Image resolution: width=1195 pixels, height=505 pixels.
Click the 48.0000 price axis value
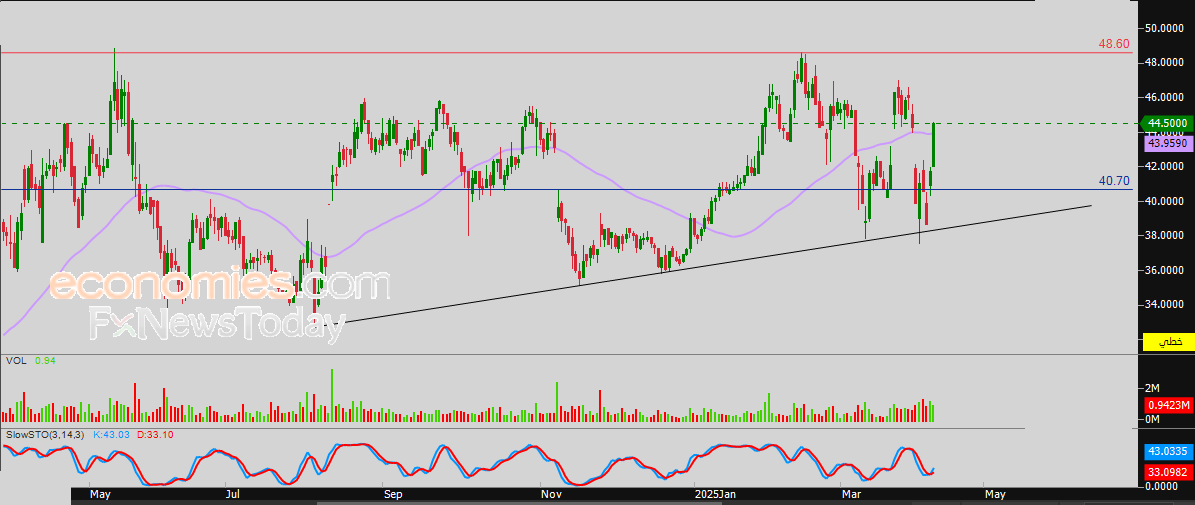[x=1166, y=62]
